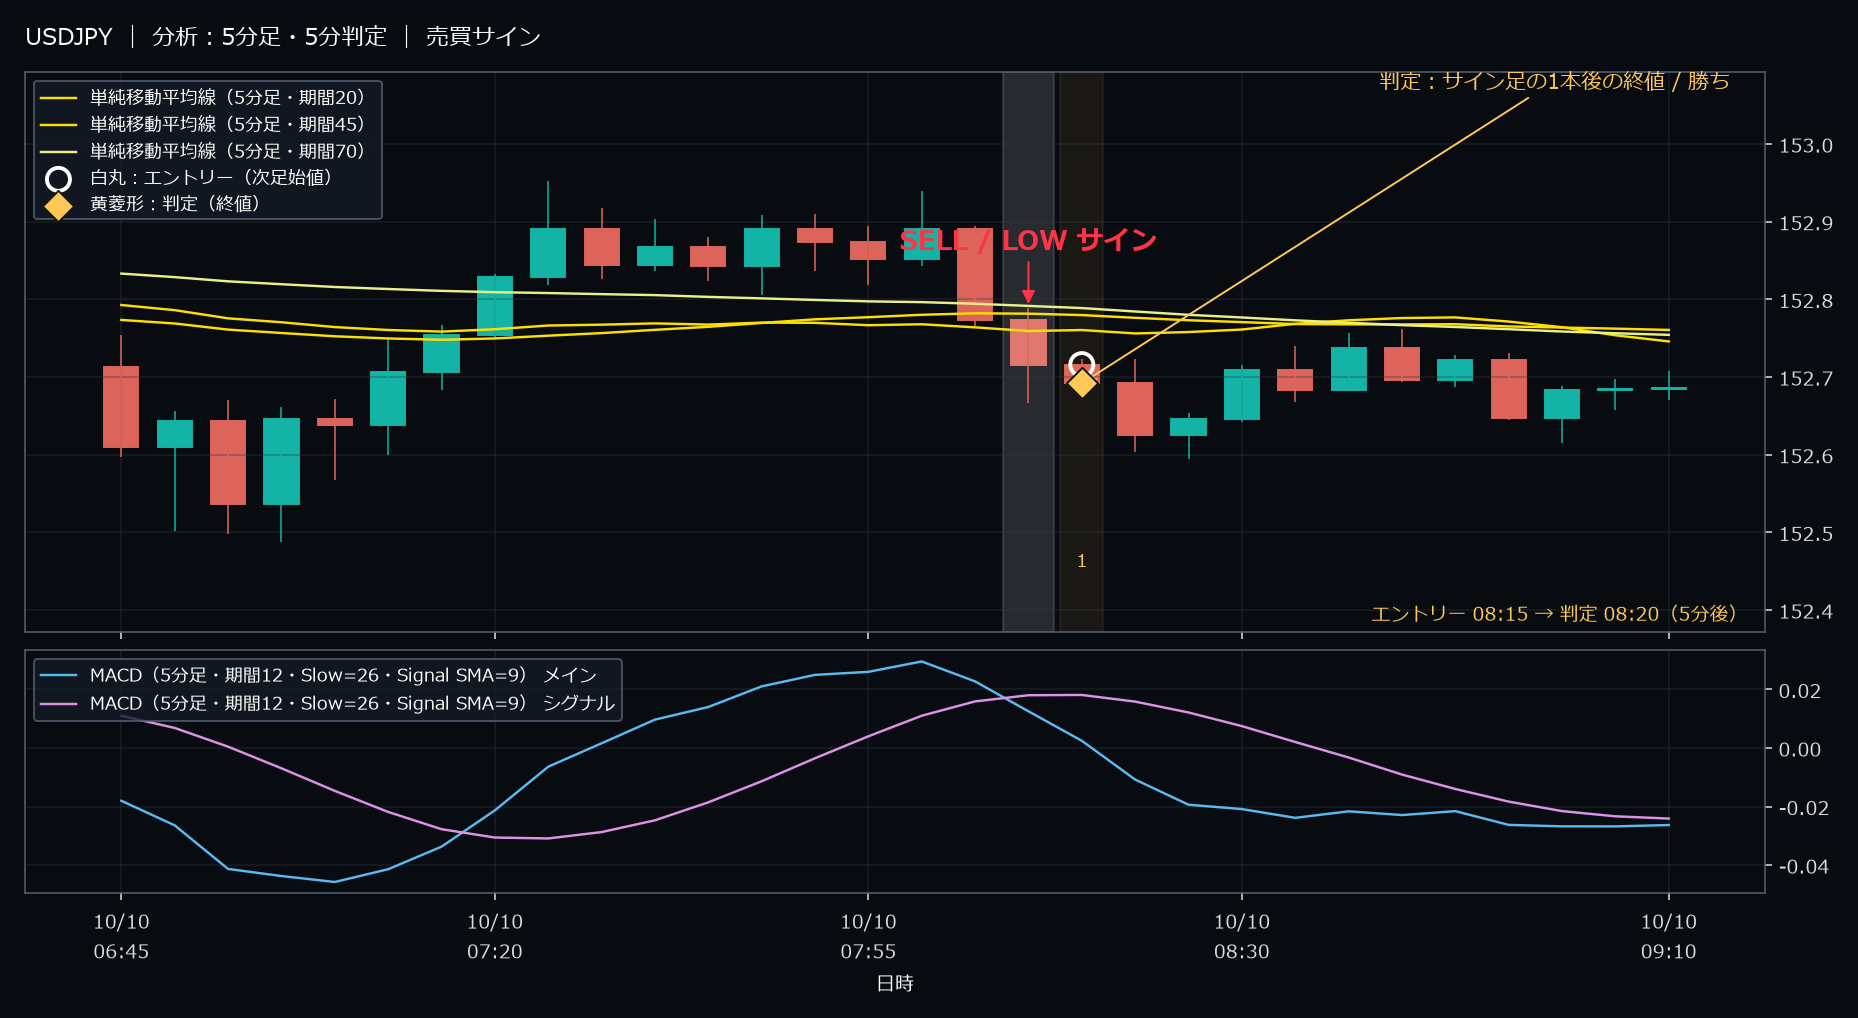The image size is (1858, 1018).
Task: Select the yellow diamond icon in legend
Action: pos(59,206)
